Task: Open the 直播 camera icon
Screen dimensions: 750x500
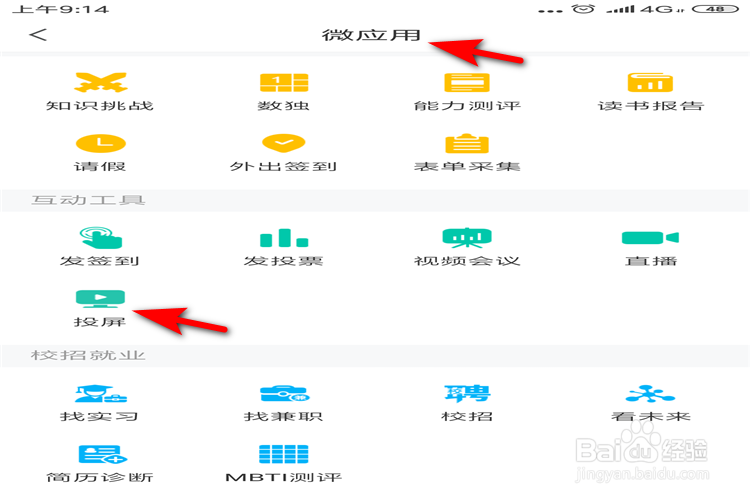Action: [650, 237]
